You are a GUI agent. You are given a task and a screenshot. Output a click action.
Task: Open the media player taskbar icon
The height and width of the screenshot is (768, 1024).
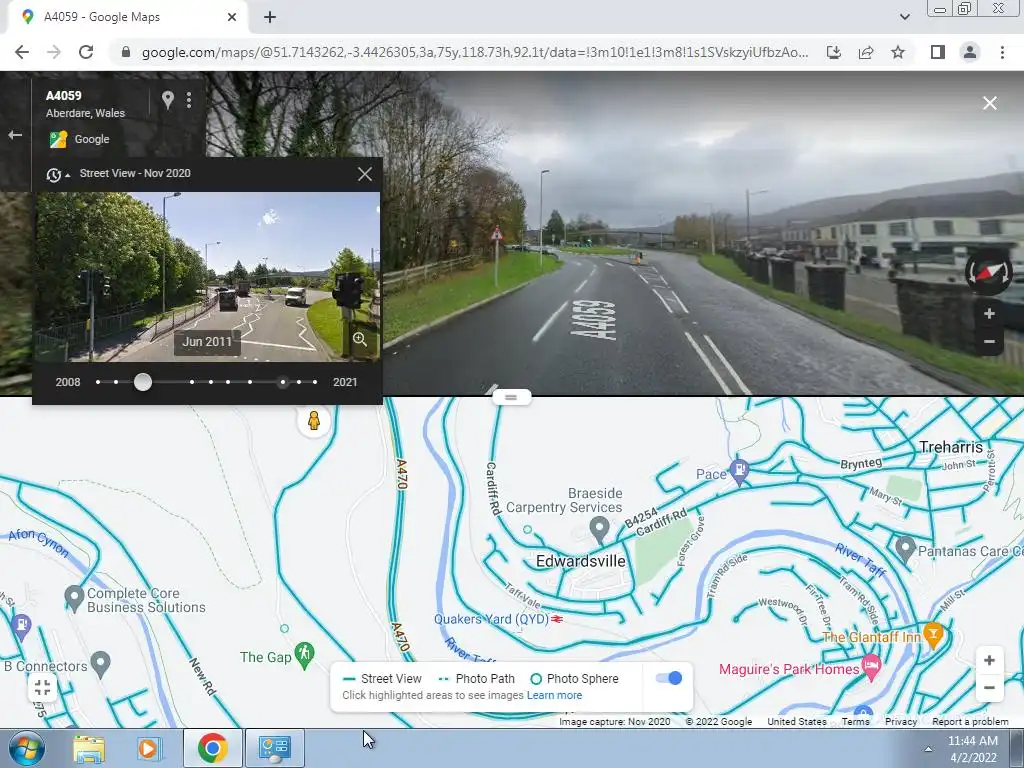(148, 748)
